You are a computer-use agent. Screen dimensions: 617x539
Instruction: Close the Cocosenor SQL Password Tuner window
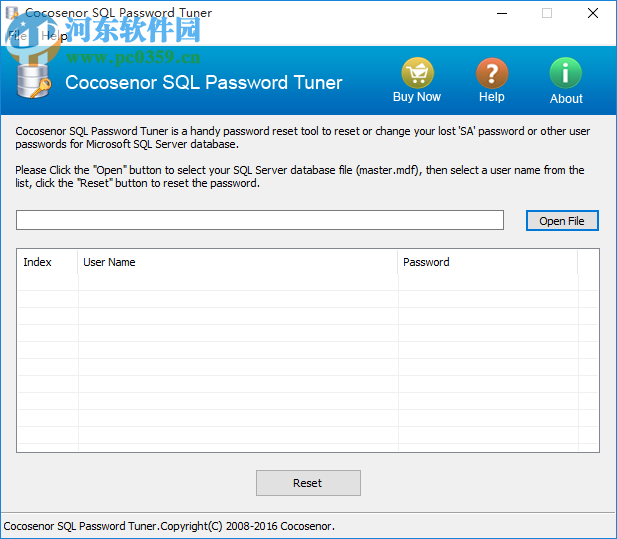pyautogui.click(x=593, y=13)
